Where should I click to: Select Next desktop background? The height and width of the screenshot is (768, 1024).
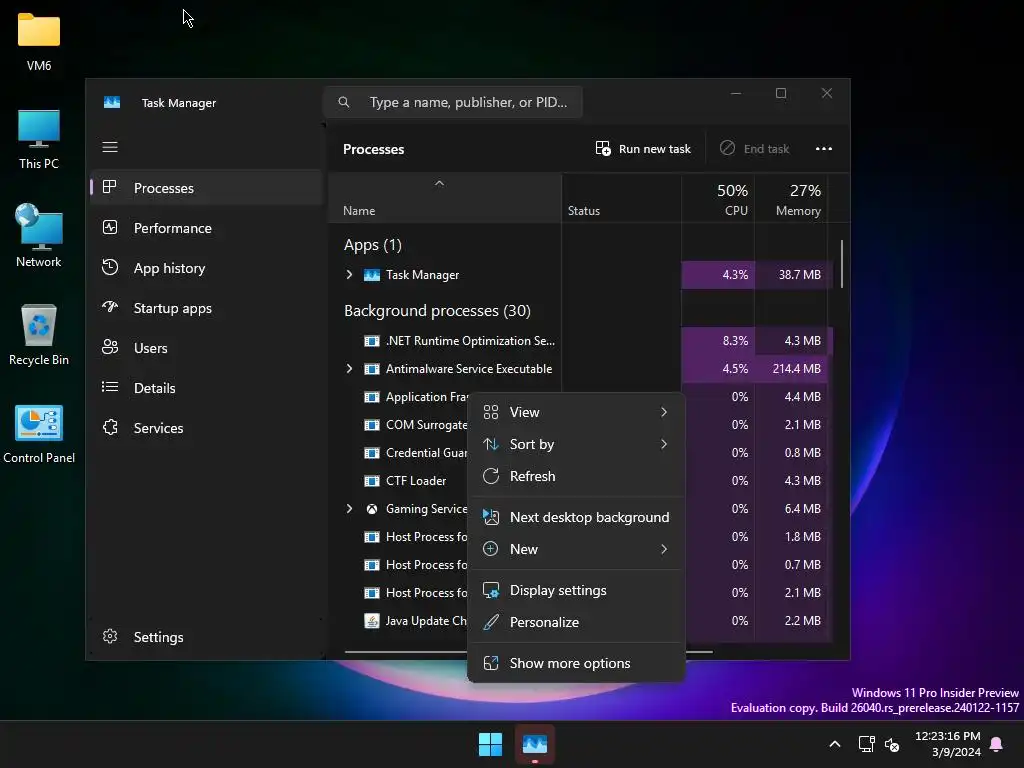pyautogui.click(x=576, y=517)
